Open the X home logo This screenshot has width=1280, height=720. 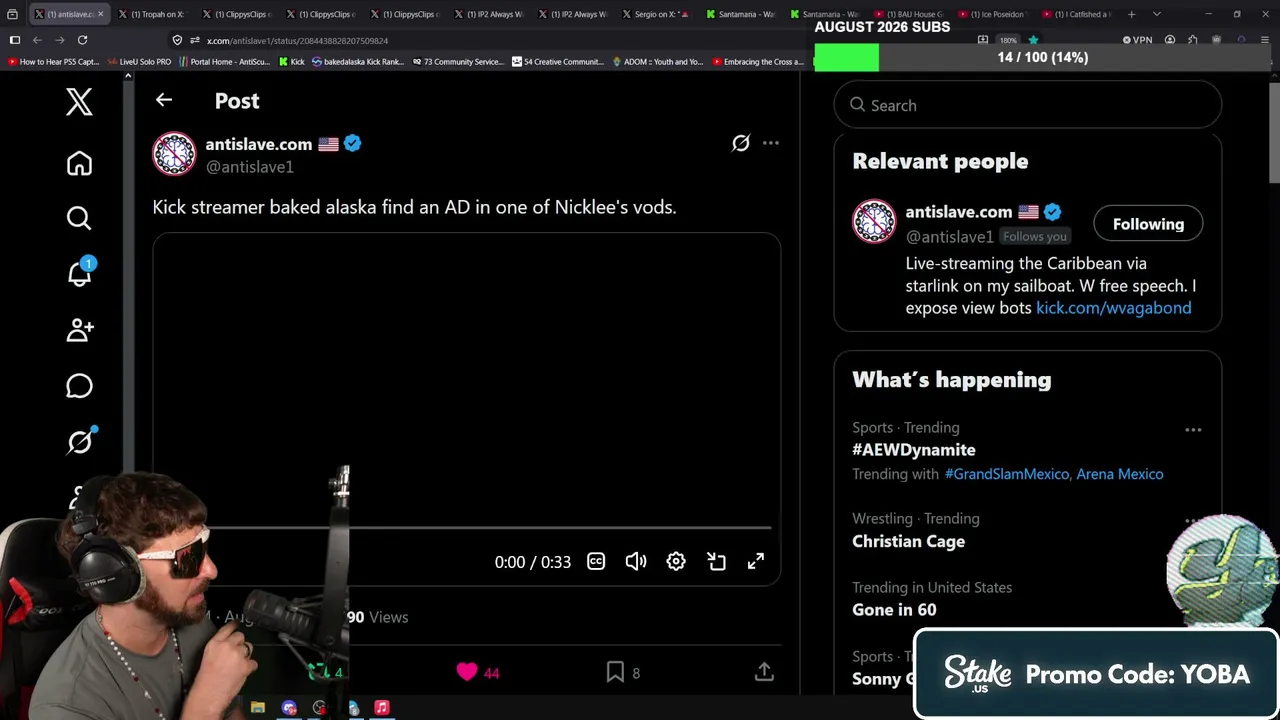[79, 102]
